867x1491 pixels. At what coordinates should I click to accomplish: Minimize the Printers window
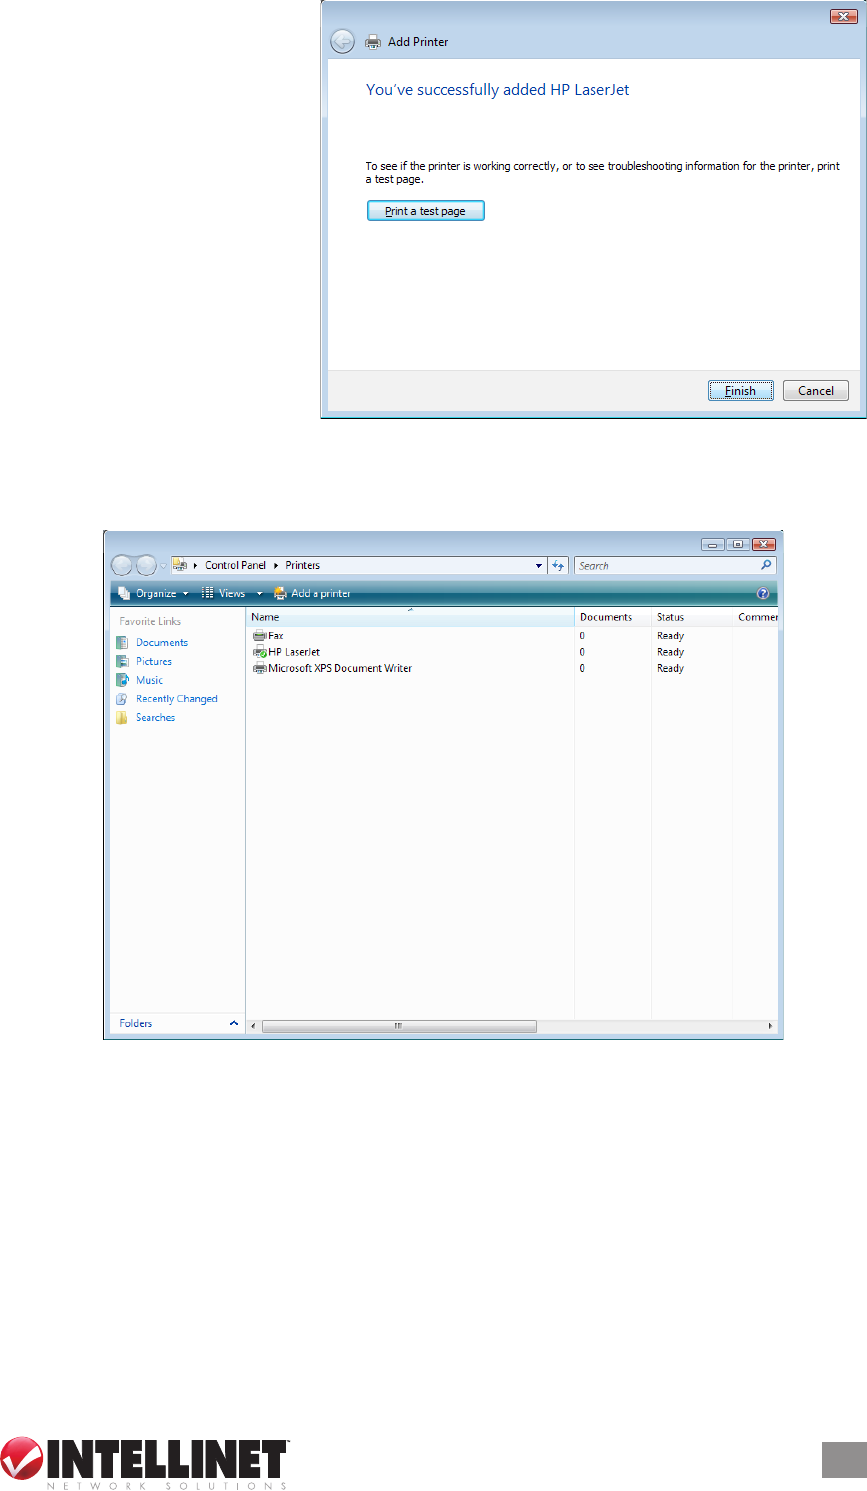[712, 545]
